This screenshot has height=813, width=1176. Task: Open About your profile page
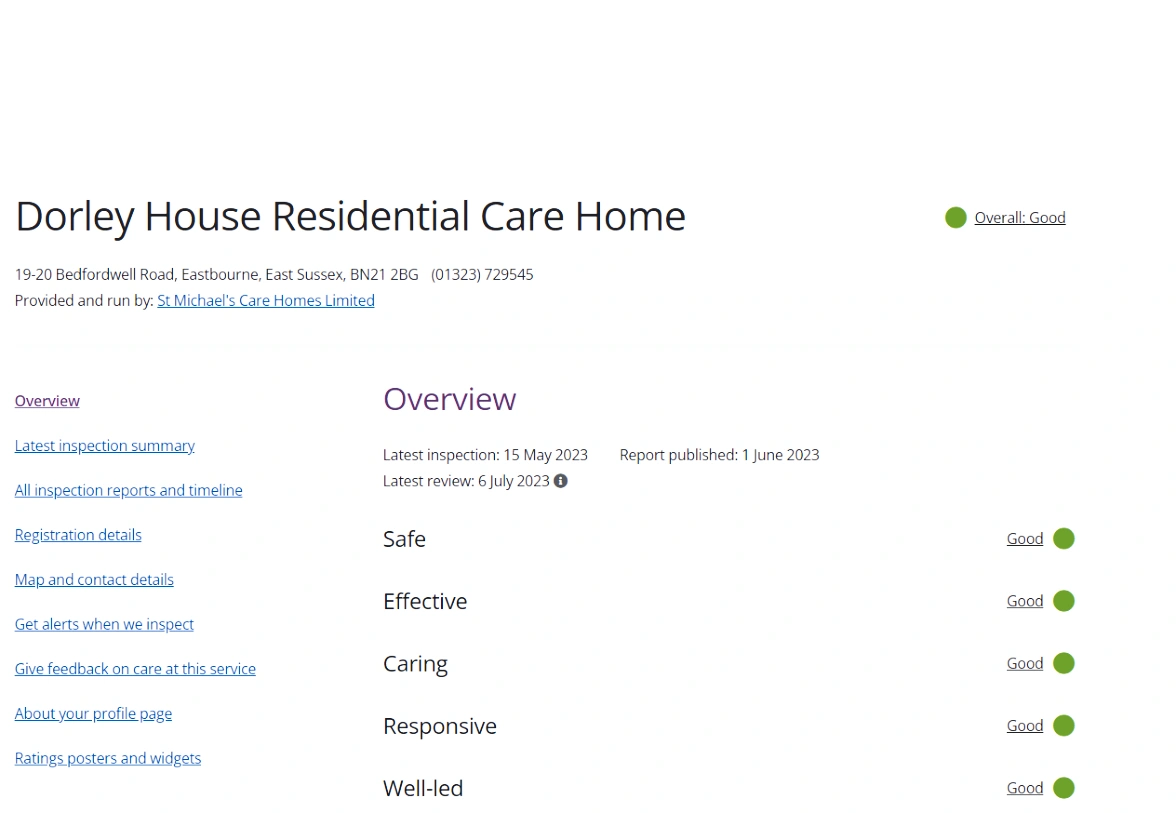point(93,714)
